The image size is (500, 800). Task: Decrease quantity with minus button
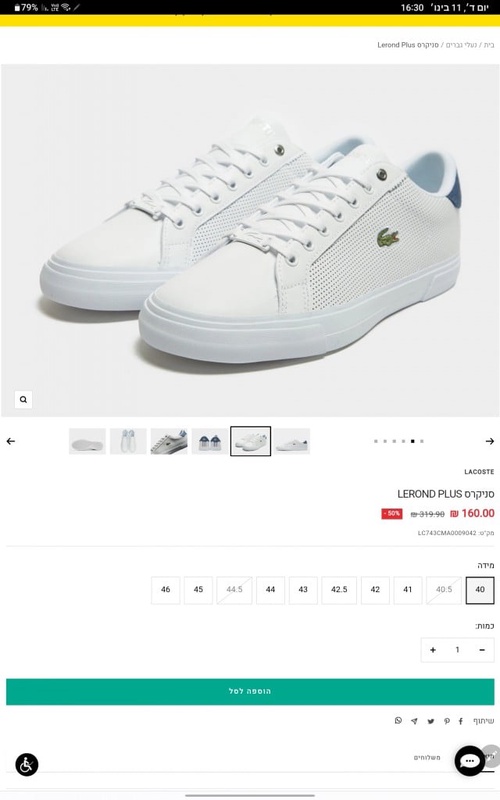(x=482, y=650)
